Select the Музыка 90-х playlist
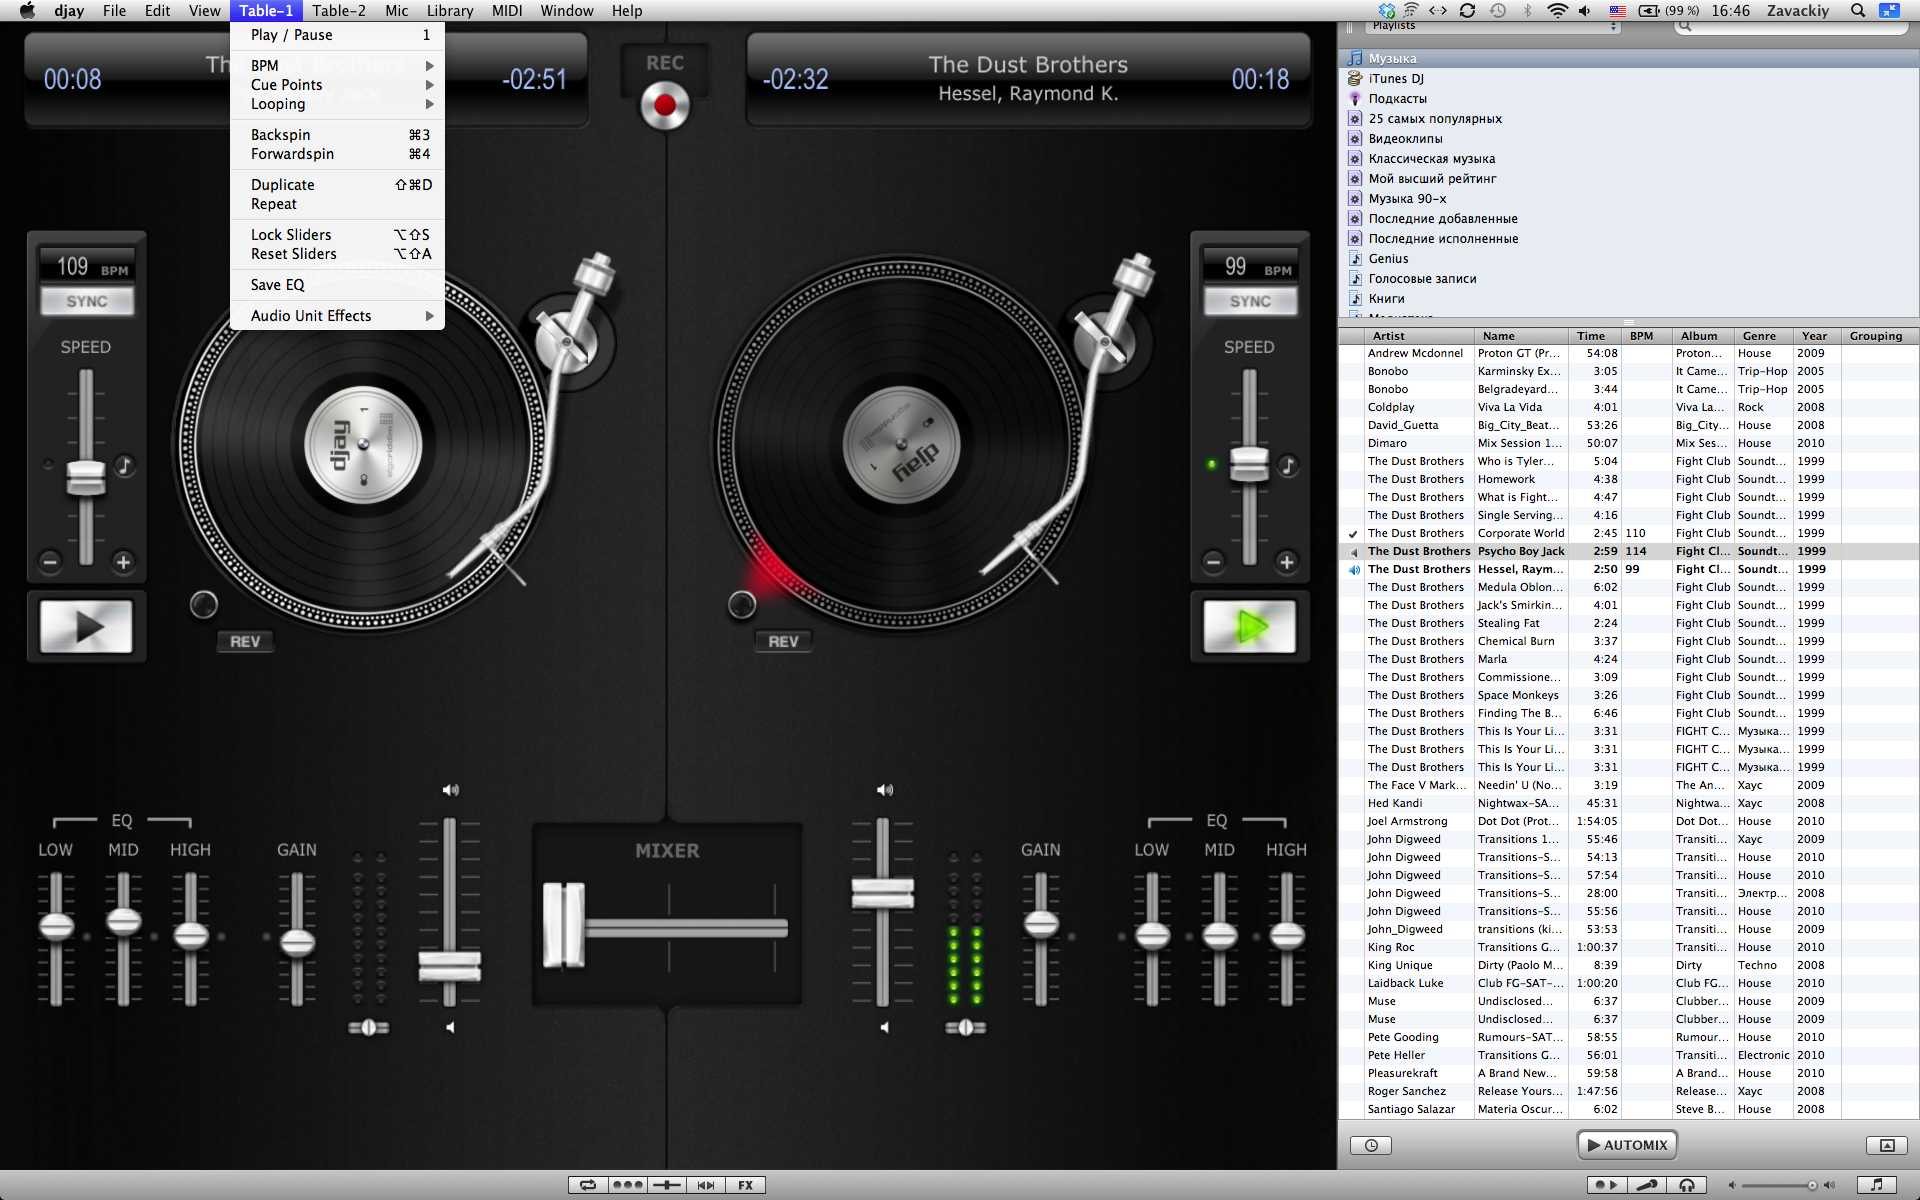 1629,199
